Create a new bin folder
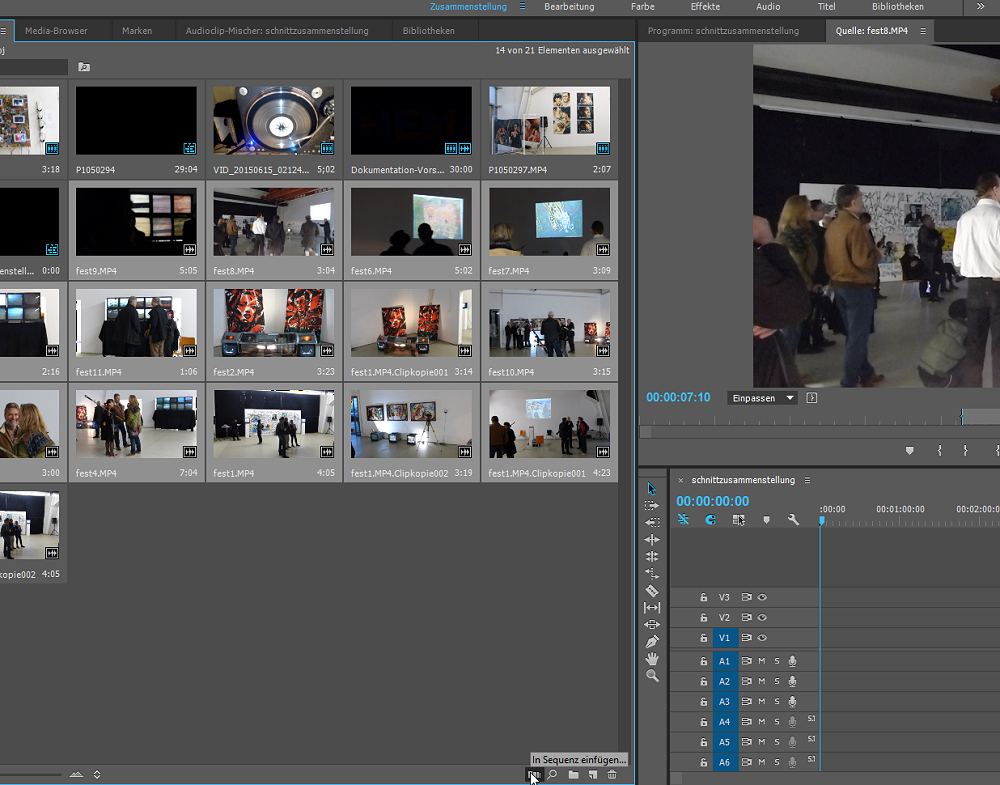The width and height of the screenshot is (1000, 785). point(574,775)
